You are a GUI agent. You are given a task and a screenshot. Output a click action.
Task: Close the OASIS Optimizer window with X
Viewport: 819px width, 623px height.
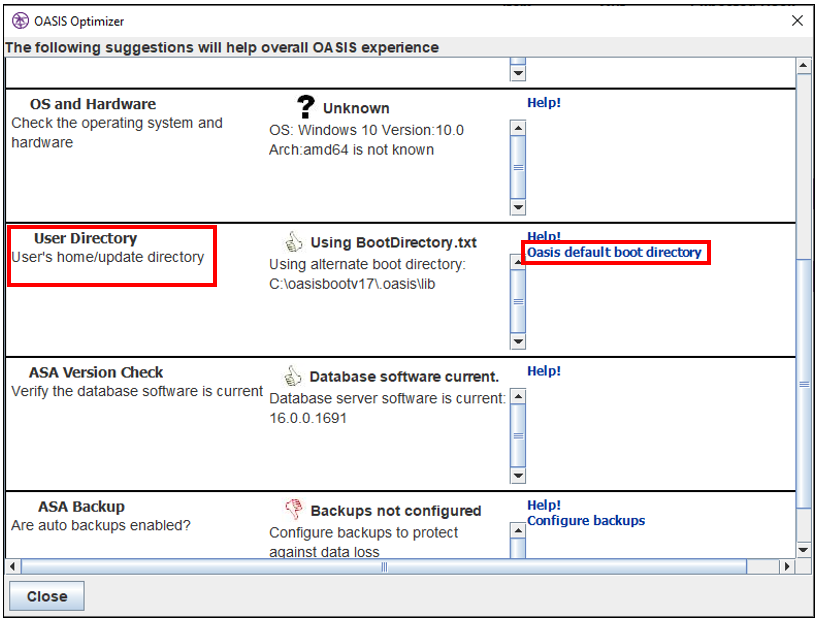coord(797,20)
